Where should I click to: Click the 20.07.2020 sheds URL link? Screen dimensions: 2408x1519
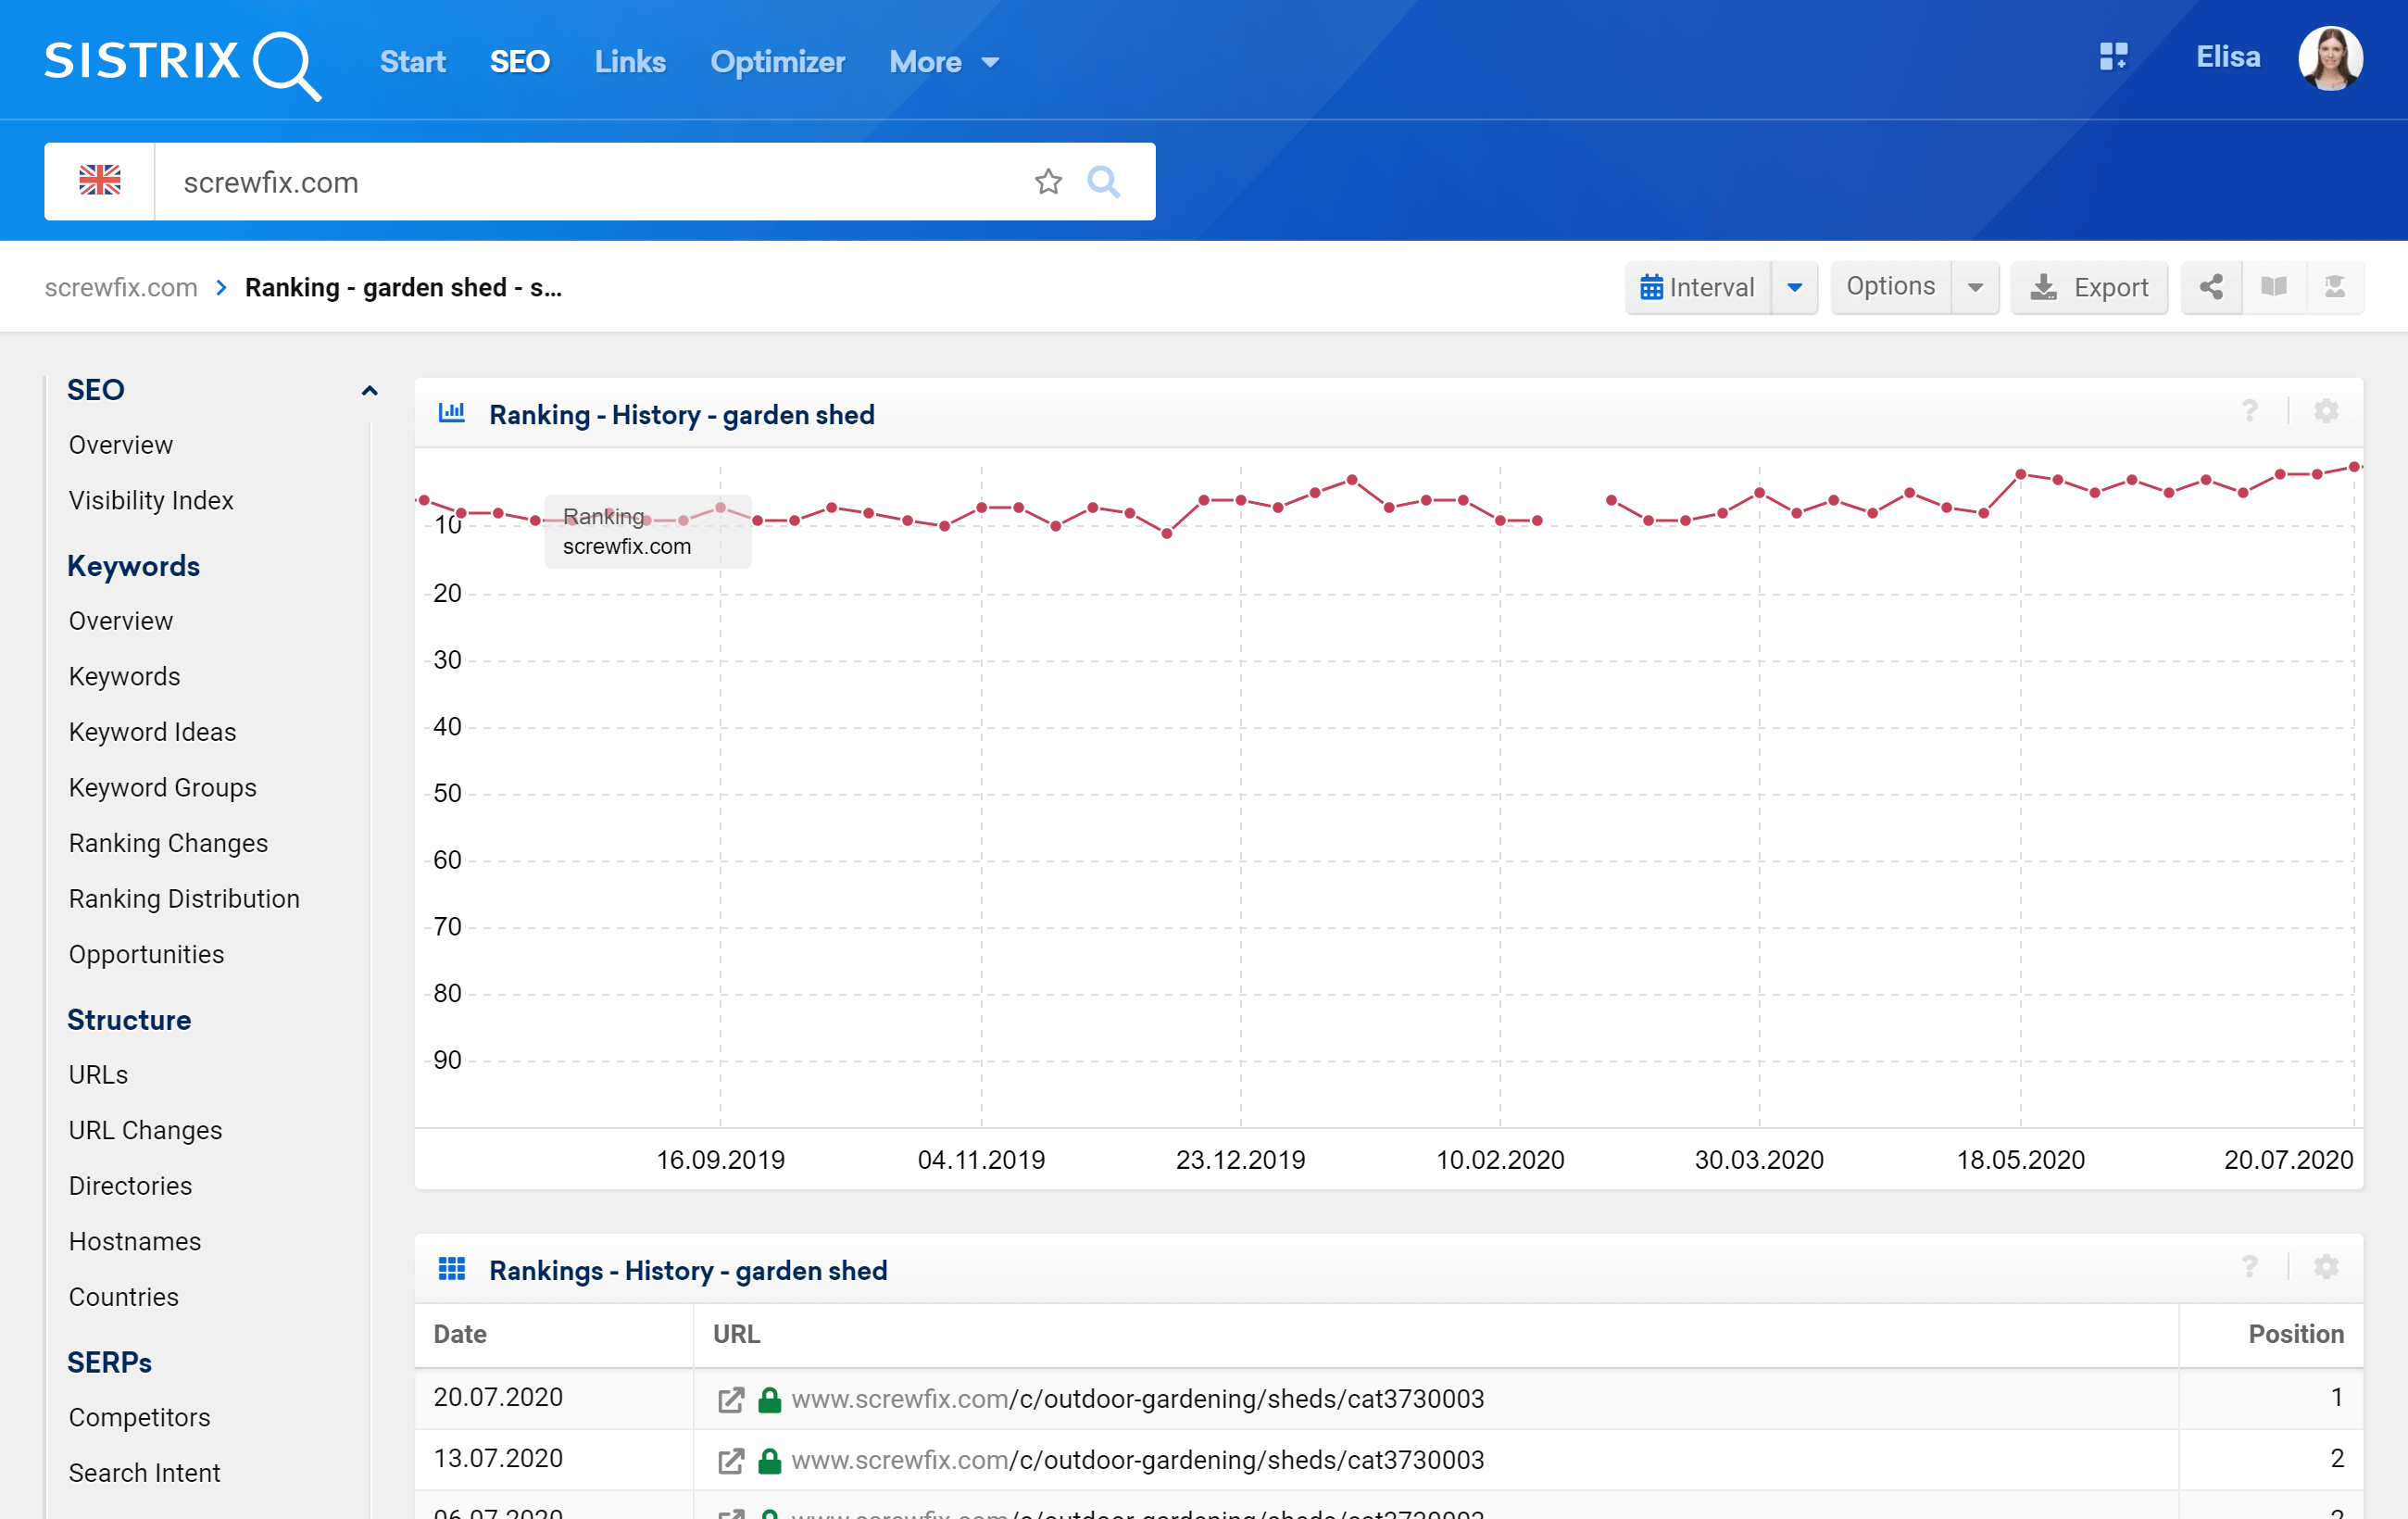click(1138, 1399)
